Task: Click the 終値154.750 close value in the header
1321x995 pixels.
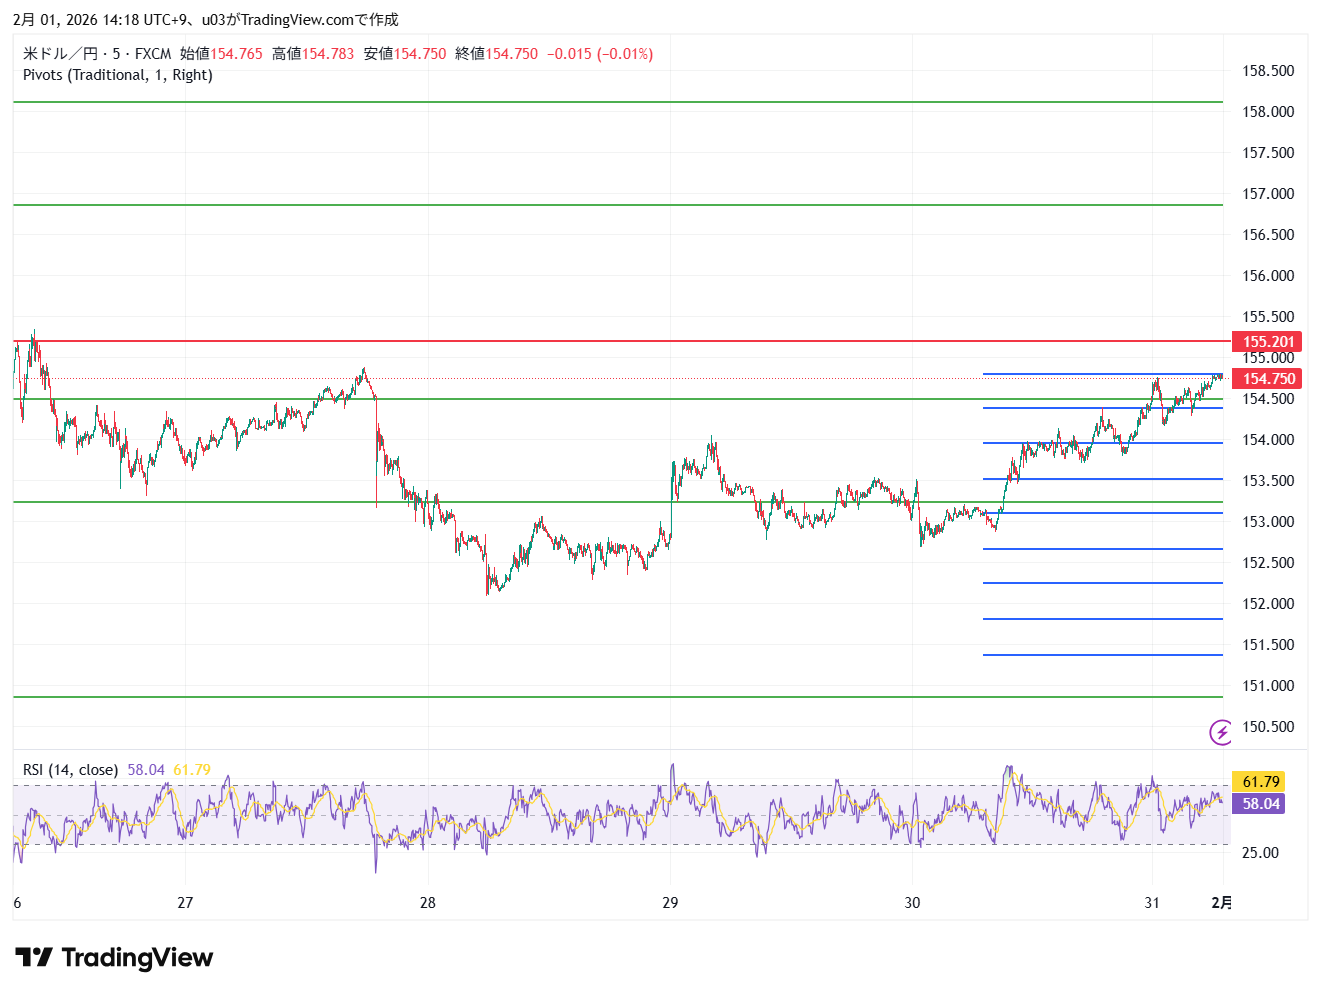Action: (496, 54)
